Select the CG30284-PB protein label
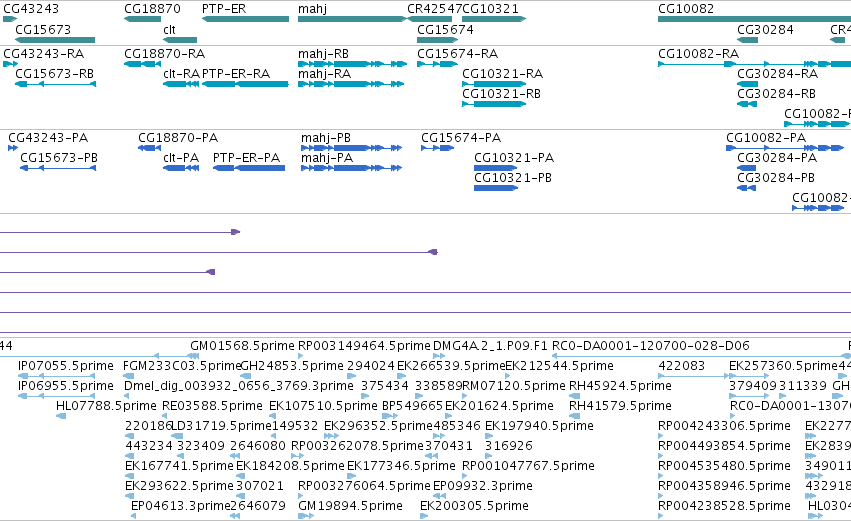Image resolution: width=851 pixels, height=521 pixels. pos(776,178)
